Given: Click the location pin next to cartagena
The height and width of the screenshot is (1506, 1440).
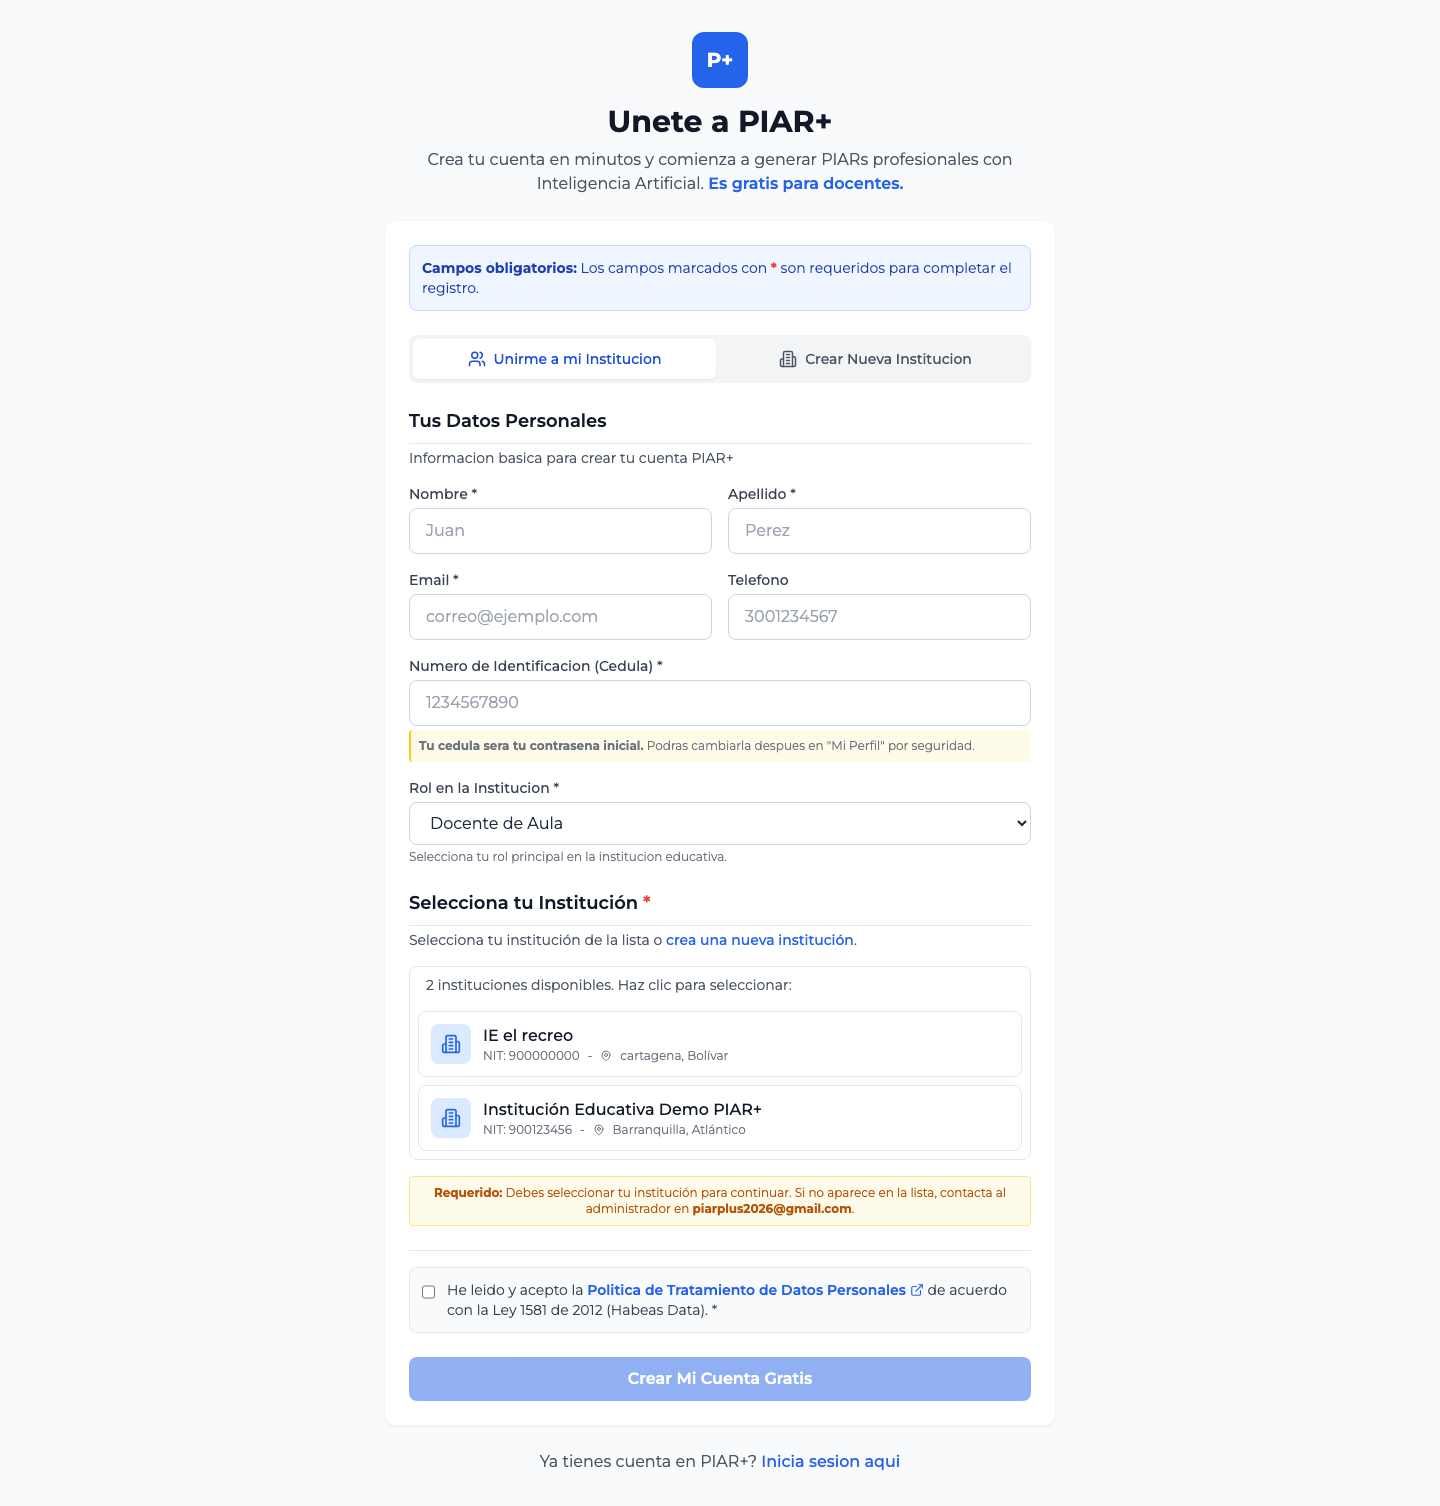Looking at the screenshot, I should (x=606, y=1056).
